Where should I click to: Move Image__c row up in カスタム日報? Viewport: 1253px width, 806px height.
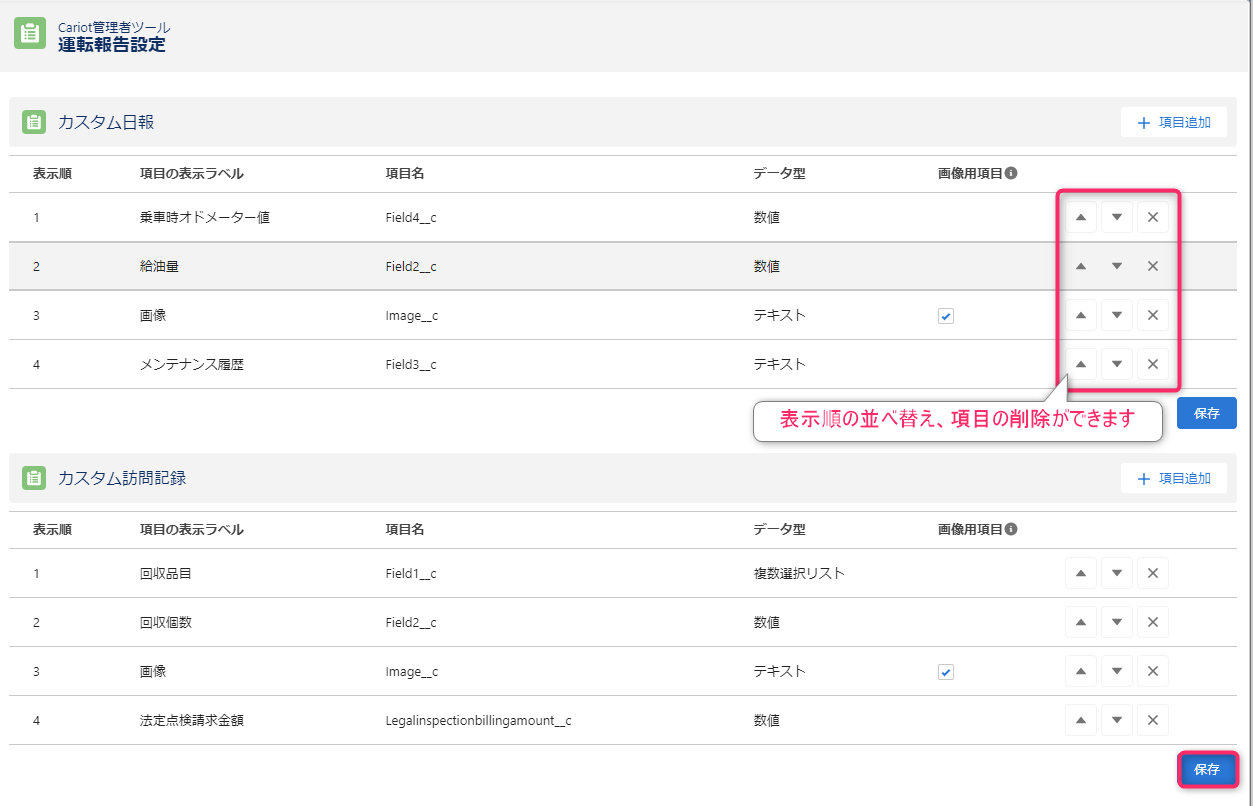pos(1080,315)
